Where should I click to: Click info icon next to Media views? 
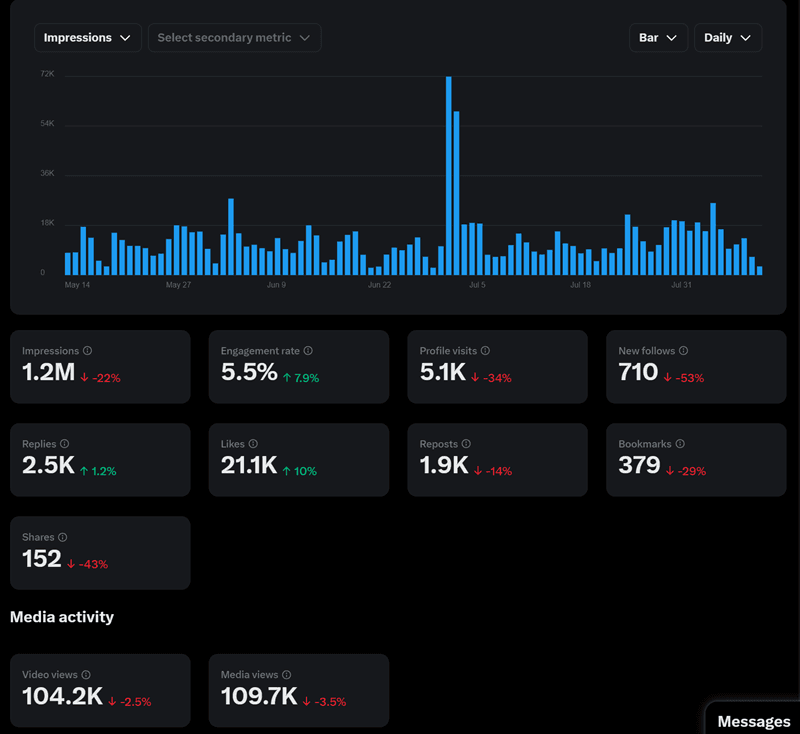tap(287, 675)
